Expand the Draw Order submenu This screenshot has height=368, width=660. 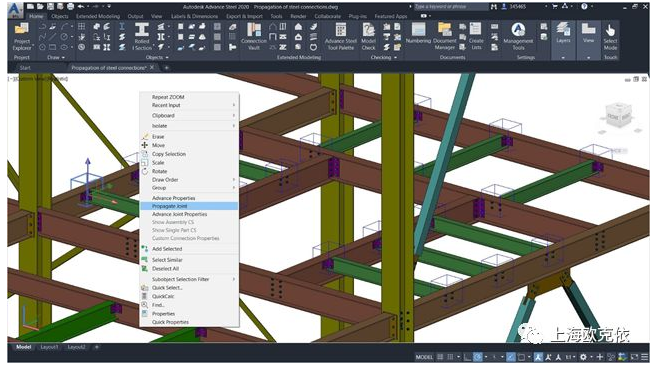[189, 180]
